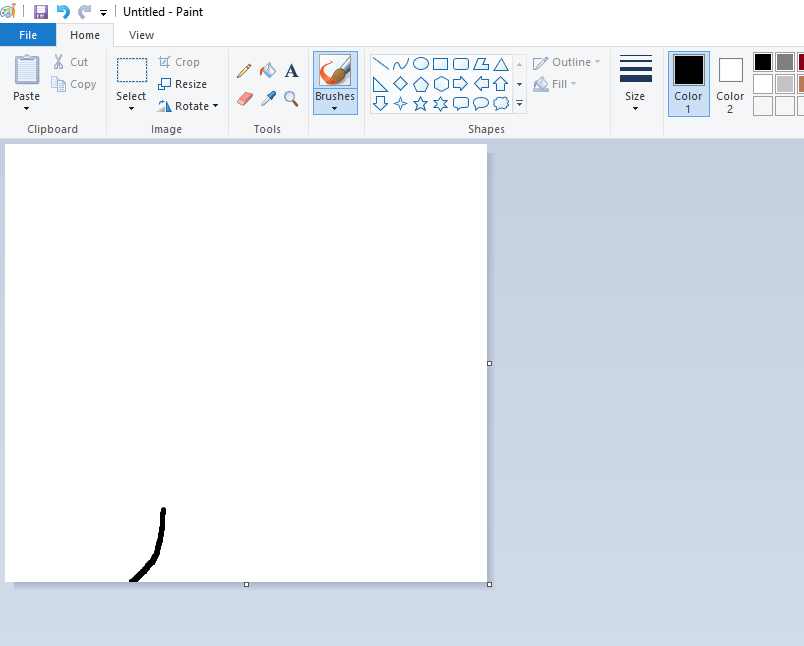The width and height of the screenshot is (804, 646).
Task: Click the Crop button
Action: click(x=179, y=62)
